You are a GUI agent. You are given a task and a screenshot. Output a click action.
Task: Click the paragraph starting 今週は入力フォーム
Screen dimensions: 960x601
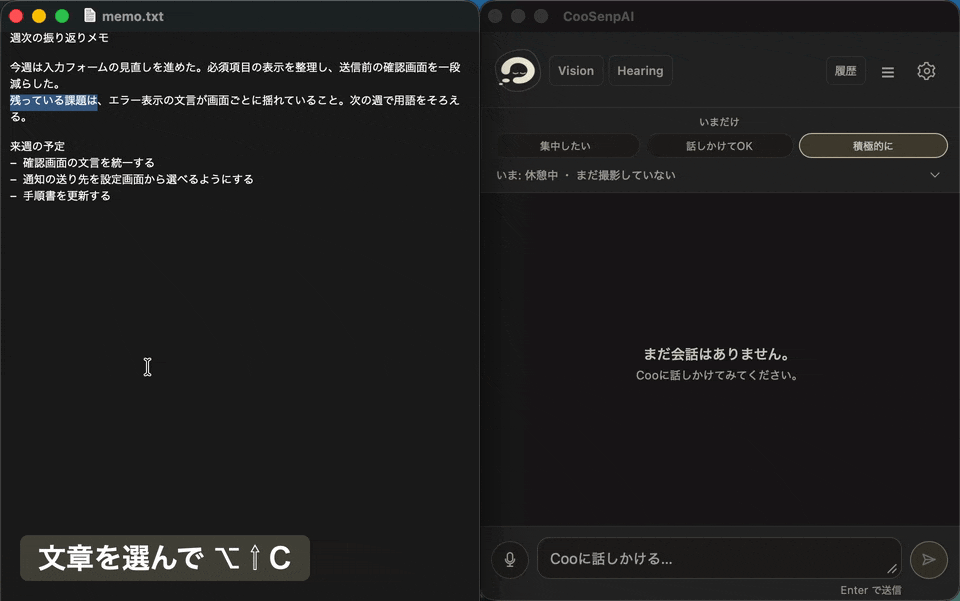coord(235,75)
